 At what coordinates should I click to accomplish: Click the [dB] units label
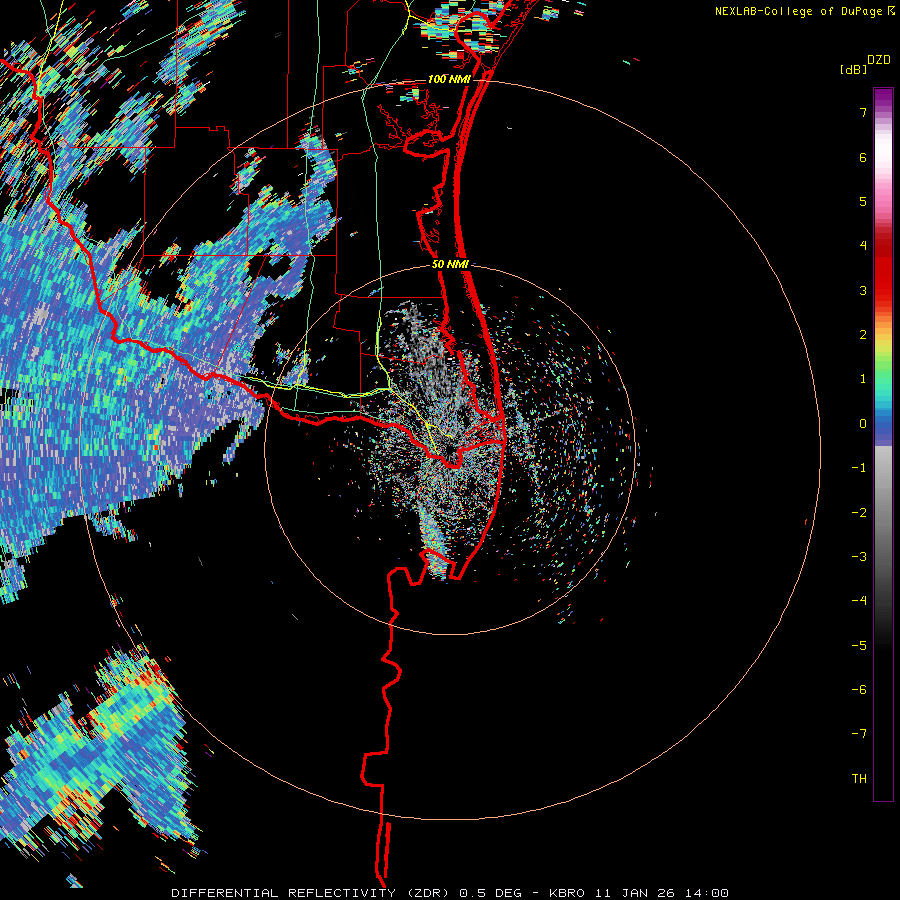[x=853, y=69]
